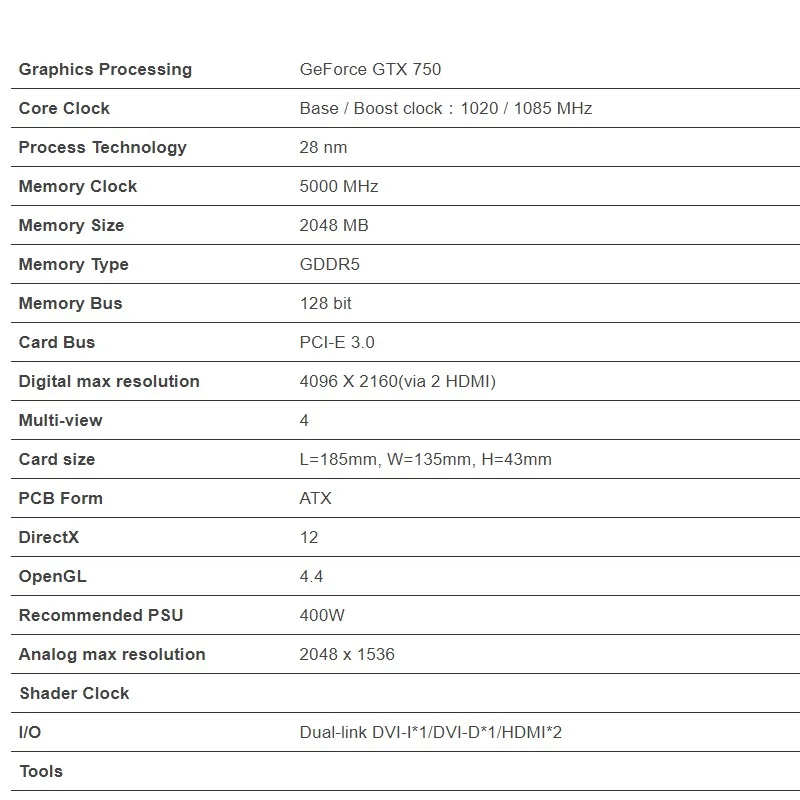
Task: Select the 128 bit memory bus value
Action: tap(326, 303)
